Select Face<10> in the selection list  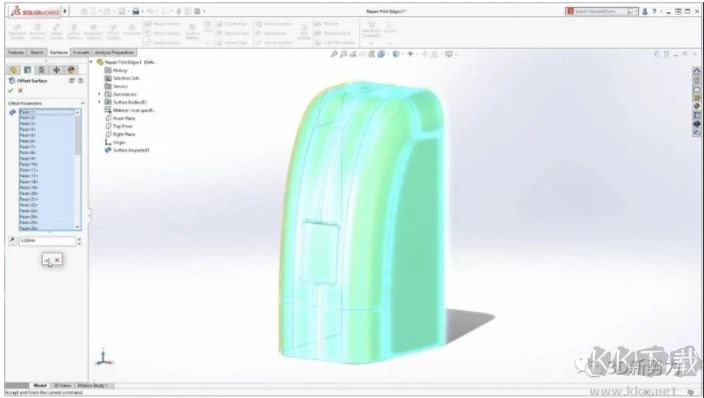tap(46, 164)
